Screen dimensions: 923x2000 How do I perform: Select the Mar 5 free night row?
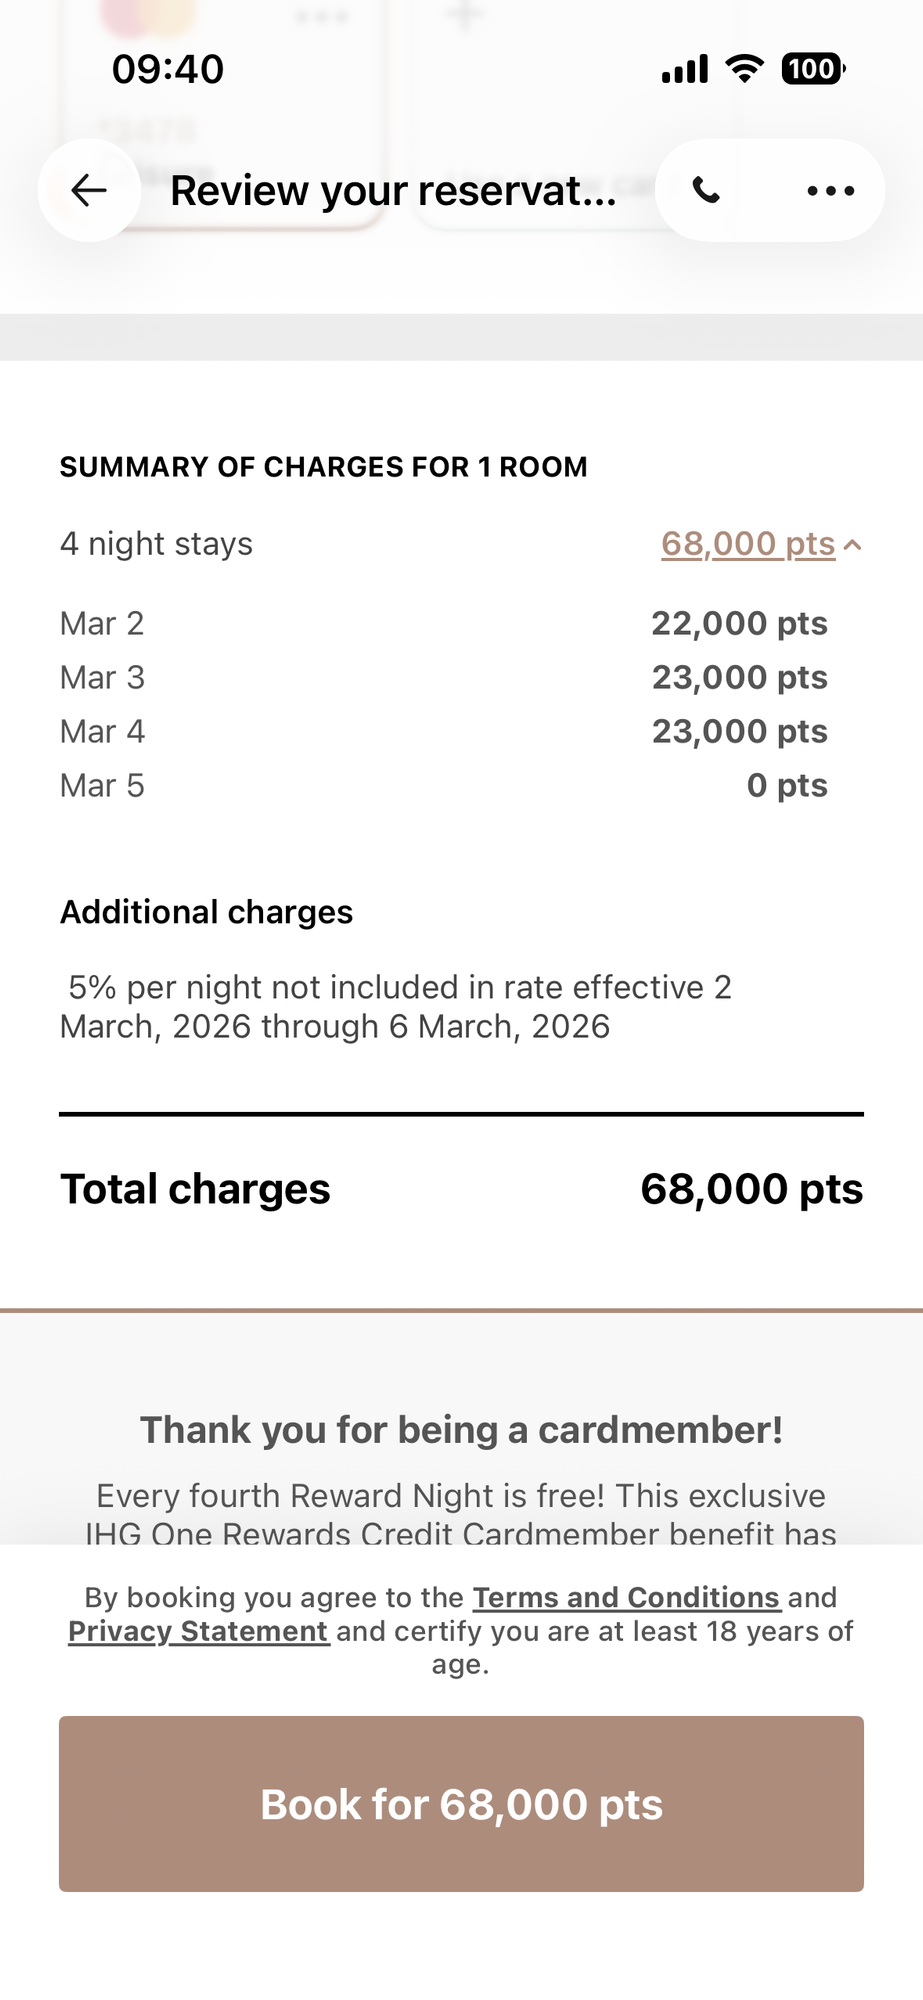[x=444, y=785]
